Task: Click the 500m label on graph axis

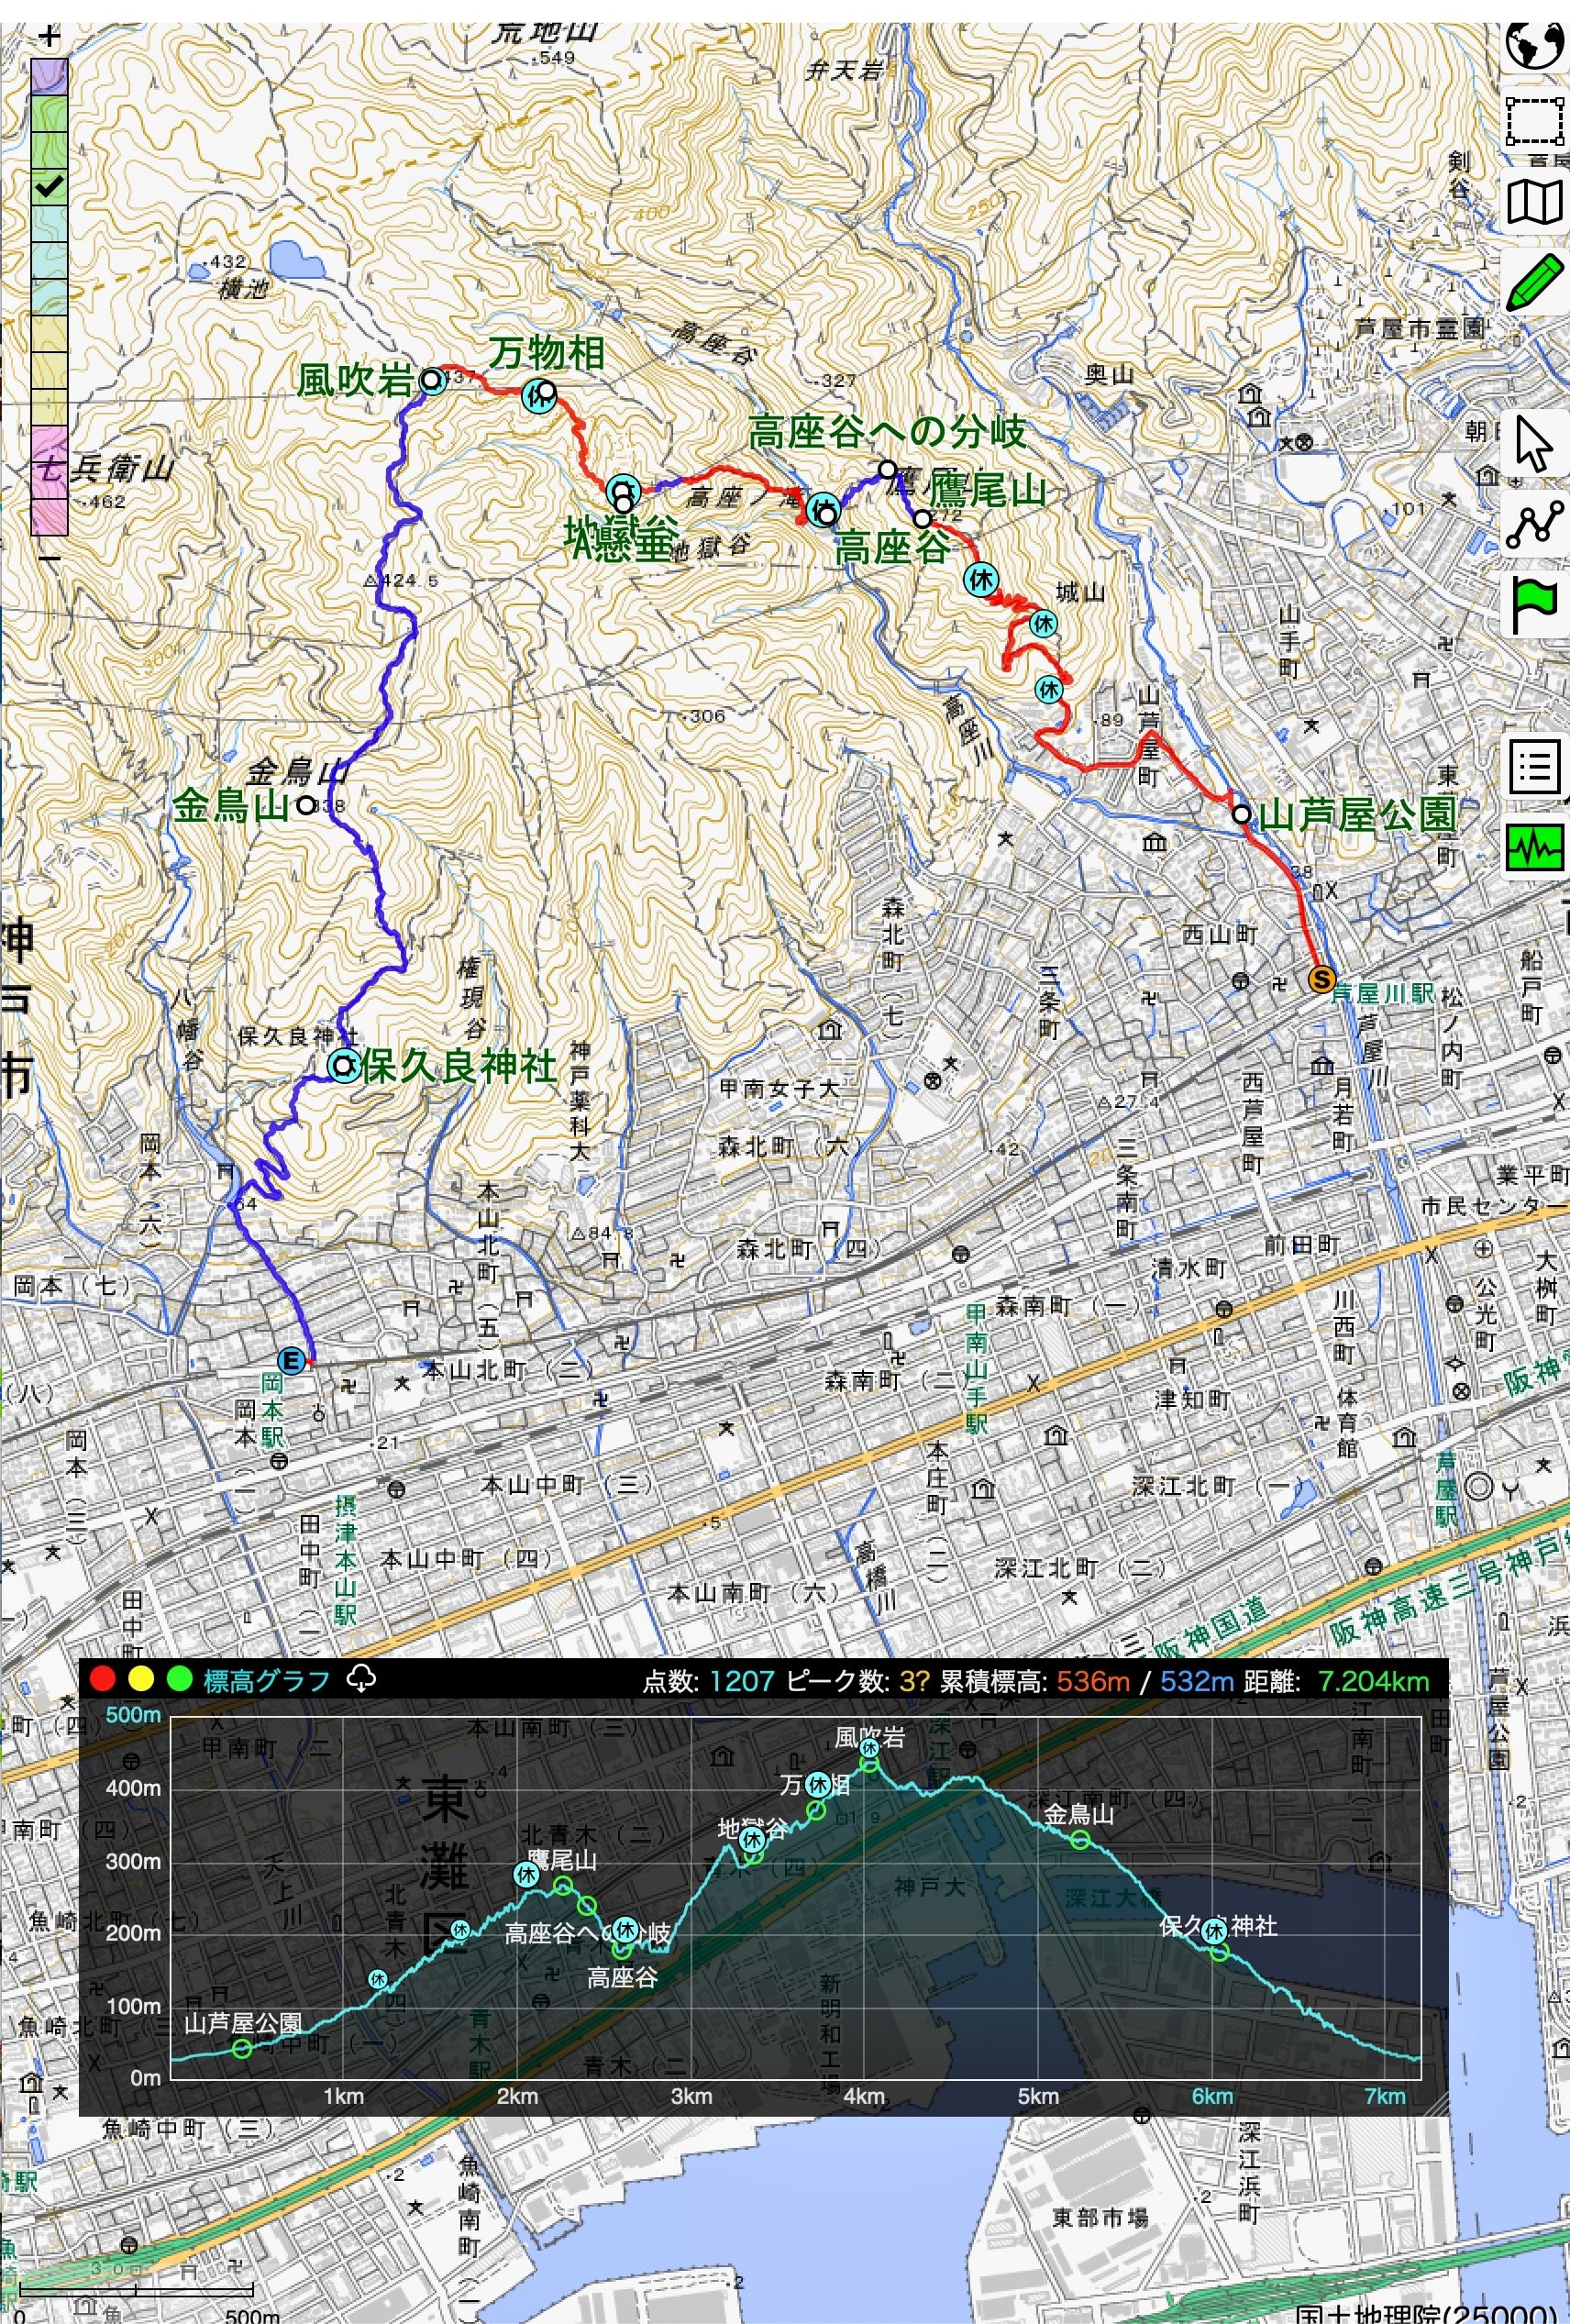Action: [x=133, y=1715]
